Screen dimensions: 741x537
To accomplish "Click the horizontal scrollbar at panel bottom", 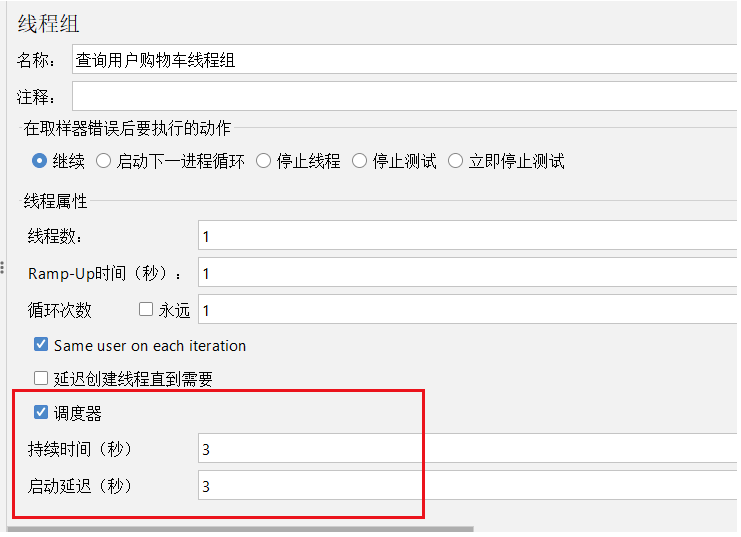I will point(241,529).
